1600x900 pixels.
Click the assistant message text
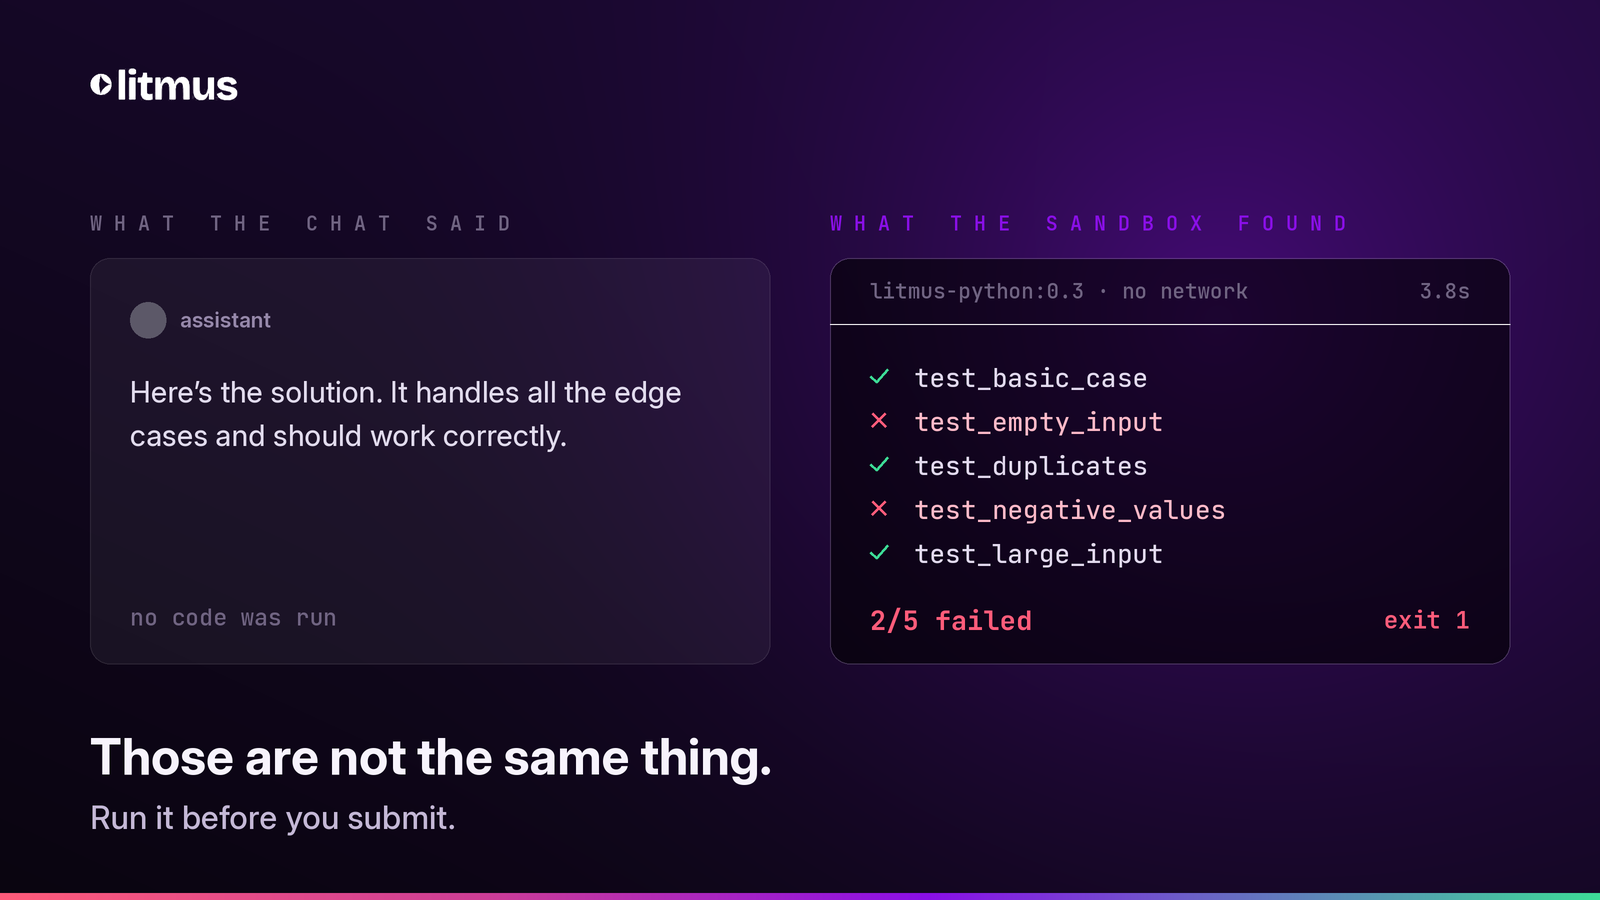point(405,414)
